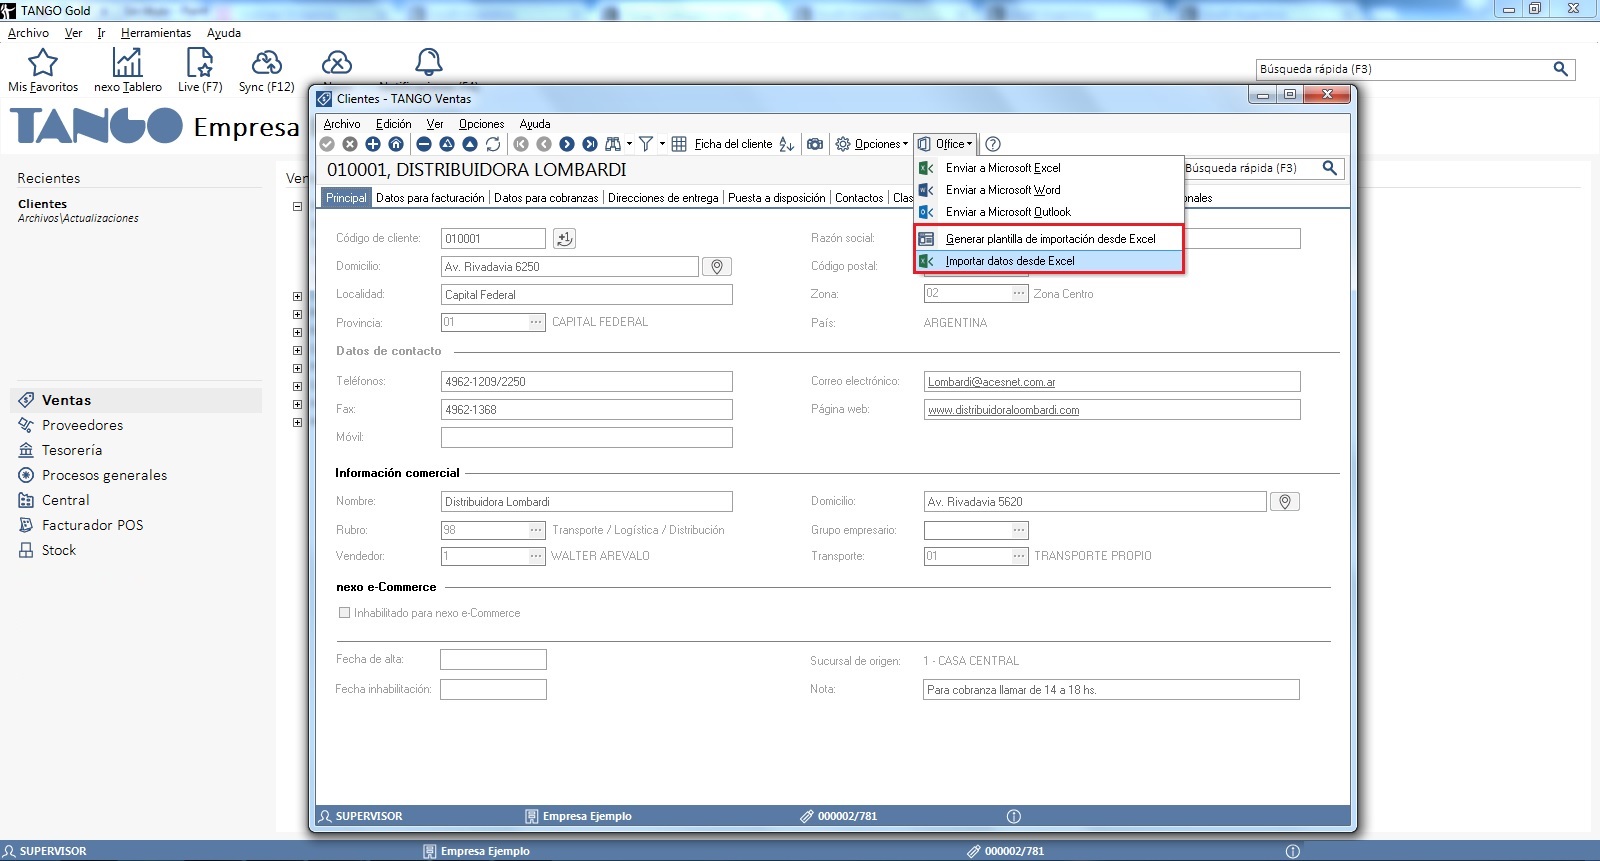Choose Enviar a Microsoft Word
Screen dimensions: 1600x861
point(1003,190)
